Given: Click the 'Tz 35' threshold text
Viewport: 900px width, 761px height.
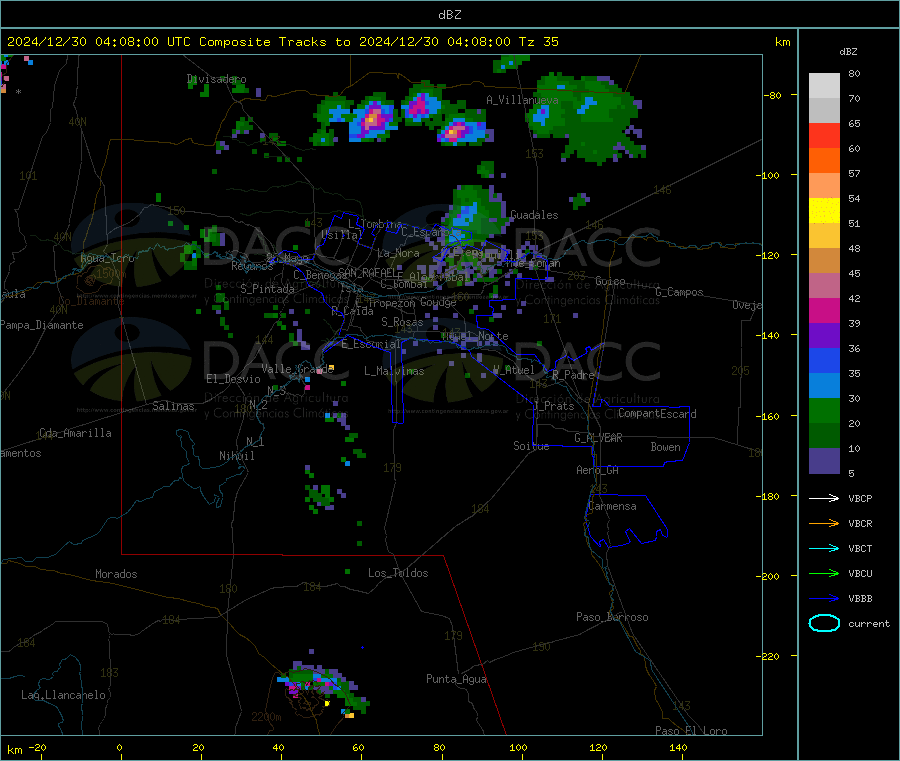Looking at the screenshot, I should pyautogui.click(x=538, y=42).
